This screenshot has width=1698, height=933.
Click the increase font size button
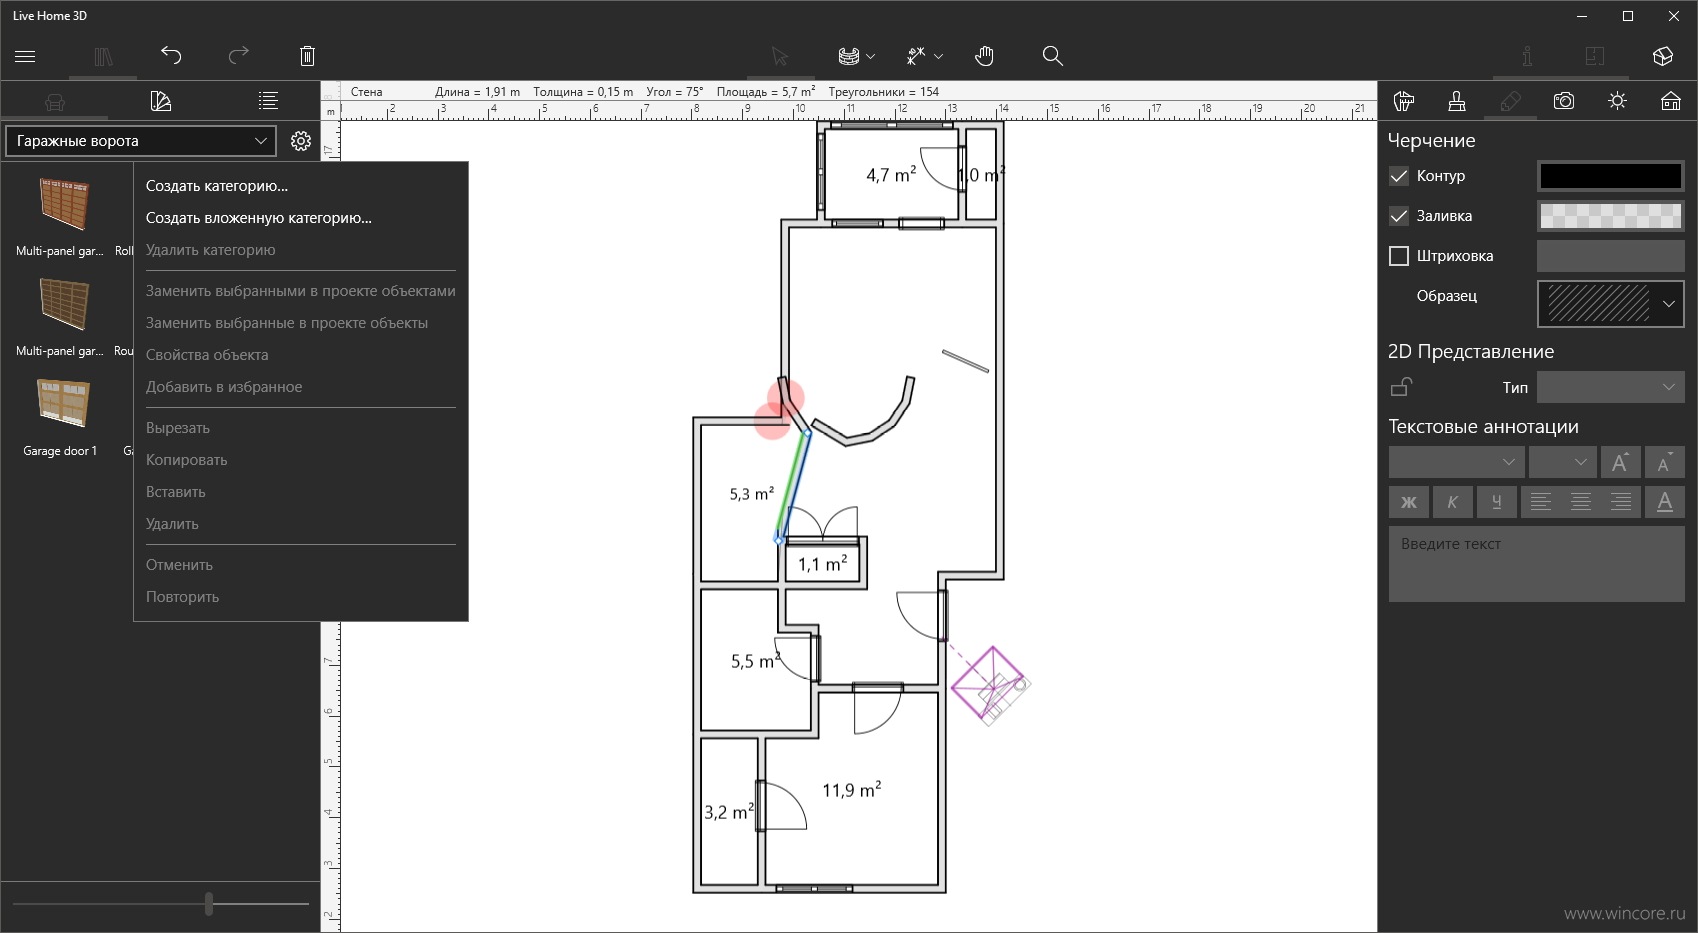[x=1620, y=462]
